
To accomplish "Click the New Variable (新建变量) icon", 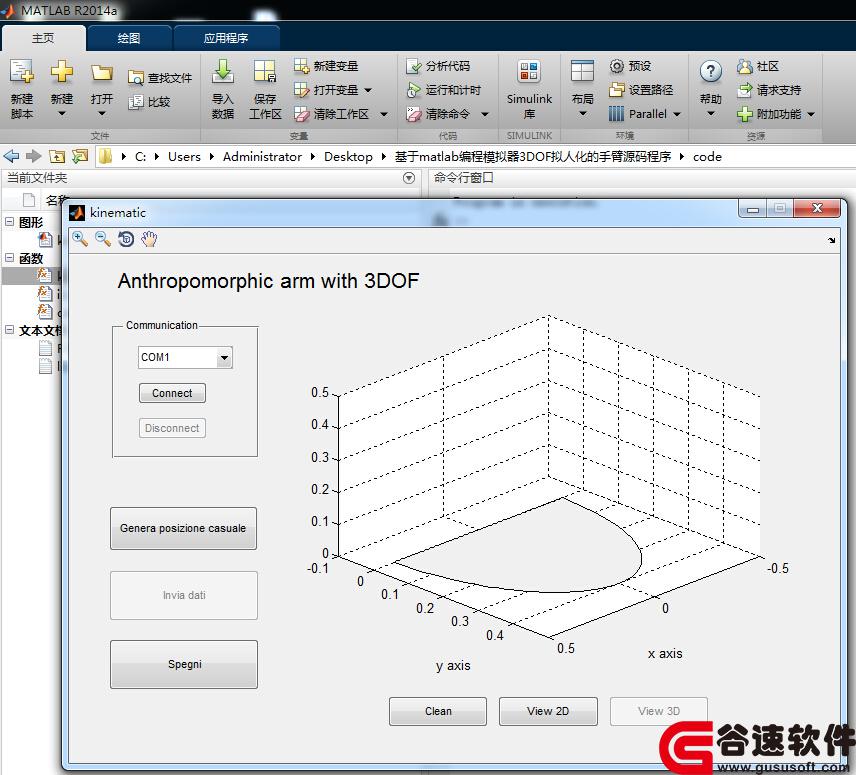I will click(301, 66).
